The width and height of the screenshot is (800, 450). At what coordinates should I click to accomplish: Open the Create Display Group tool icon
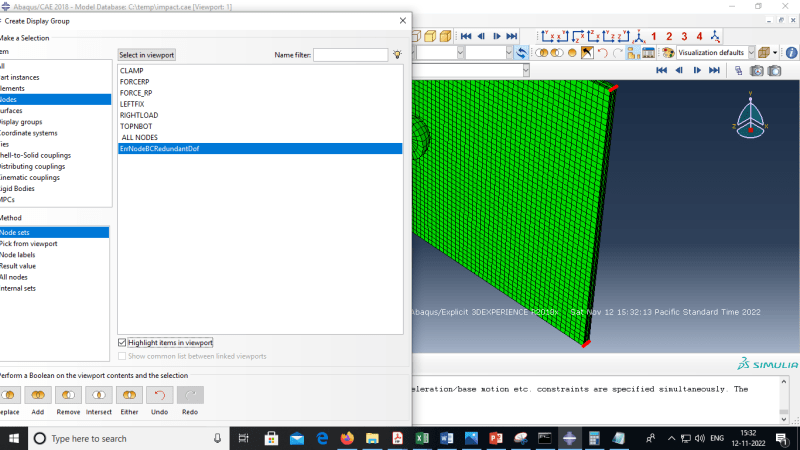click(633, 53)
